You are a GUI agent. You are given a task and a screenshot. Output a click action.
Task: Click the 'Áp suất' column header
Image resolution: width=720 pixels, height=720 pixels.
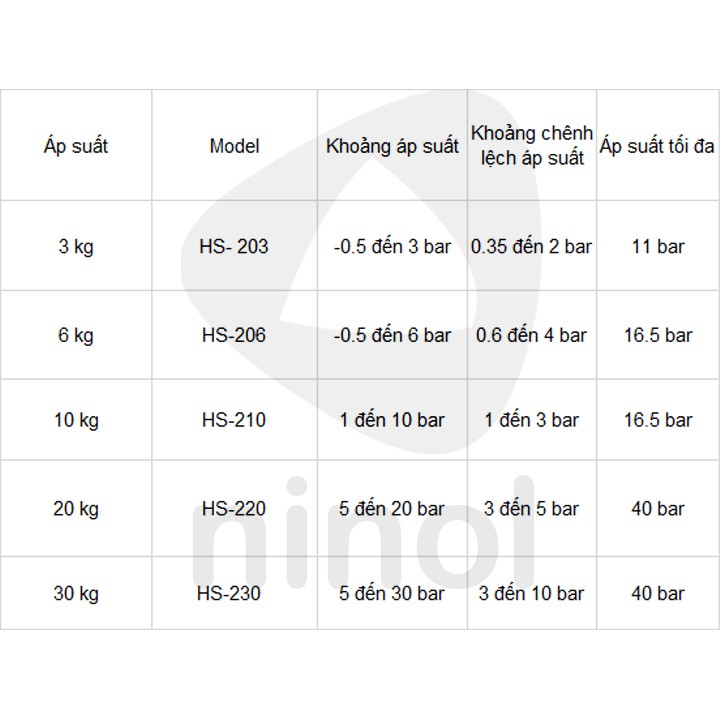click(x=76, y=146)
